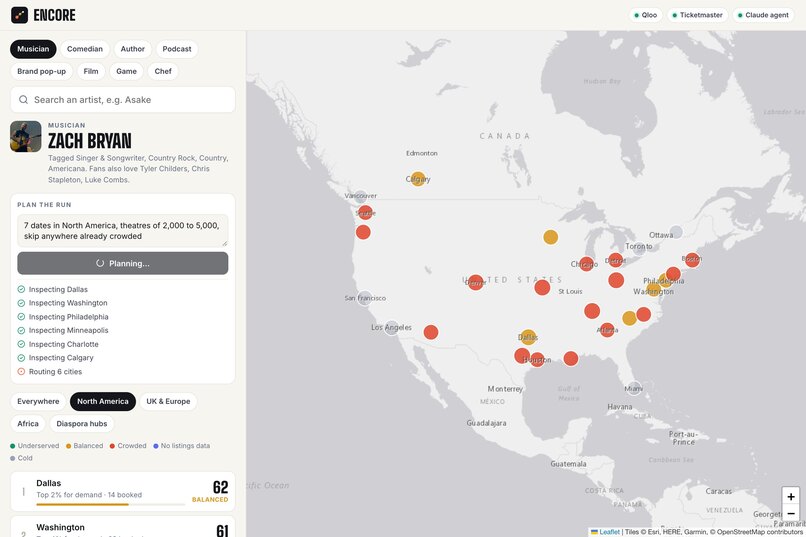Click the Seattle crowded map marker
Viewport: 806px width, 537px height.
pyautogui.click(x=365, y=212)
